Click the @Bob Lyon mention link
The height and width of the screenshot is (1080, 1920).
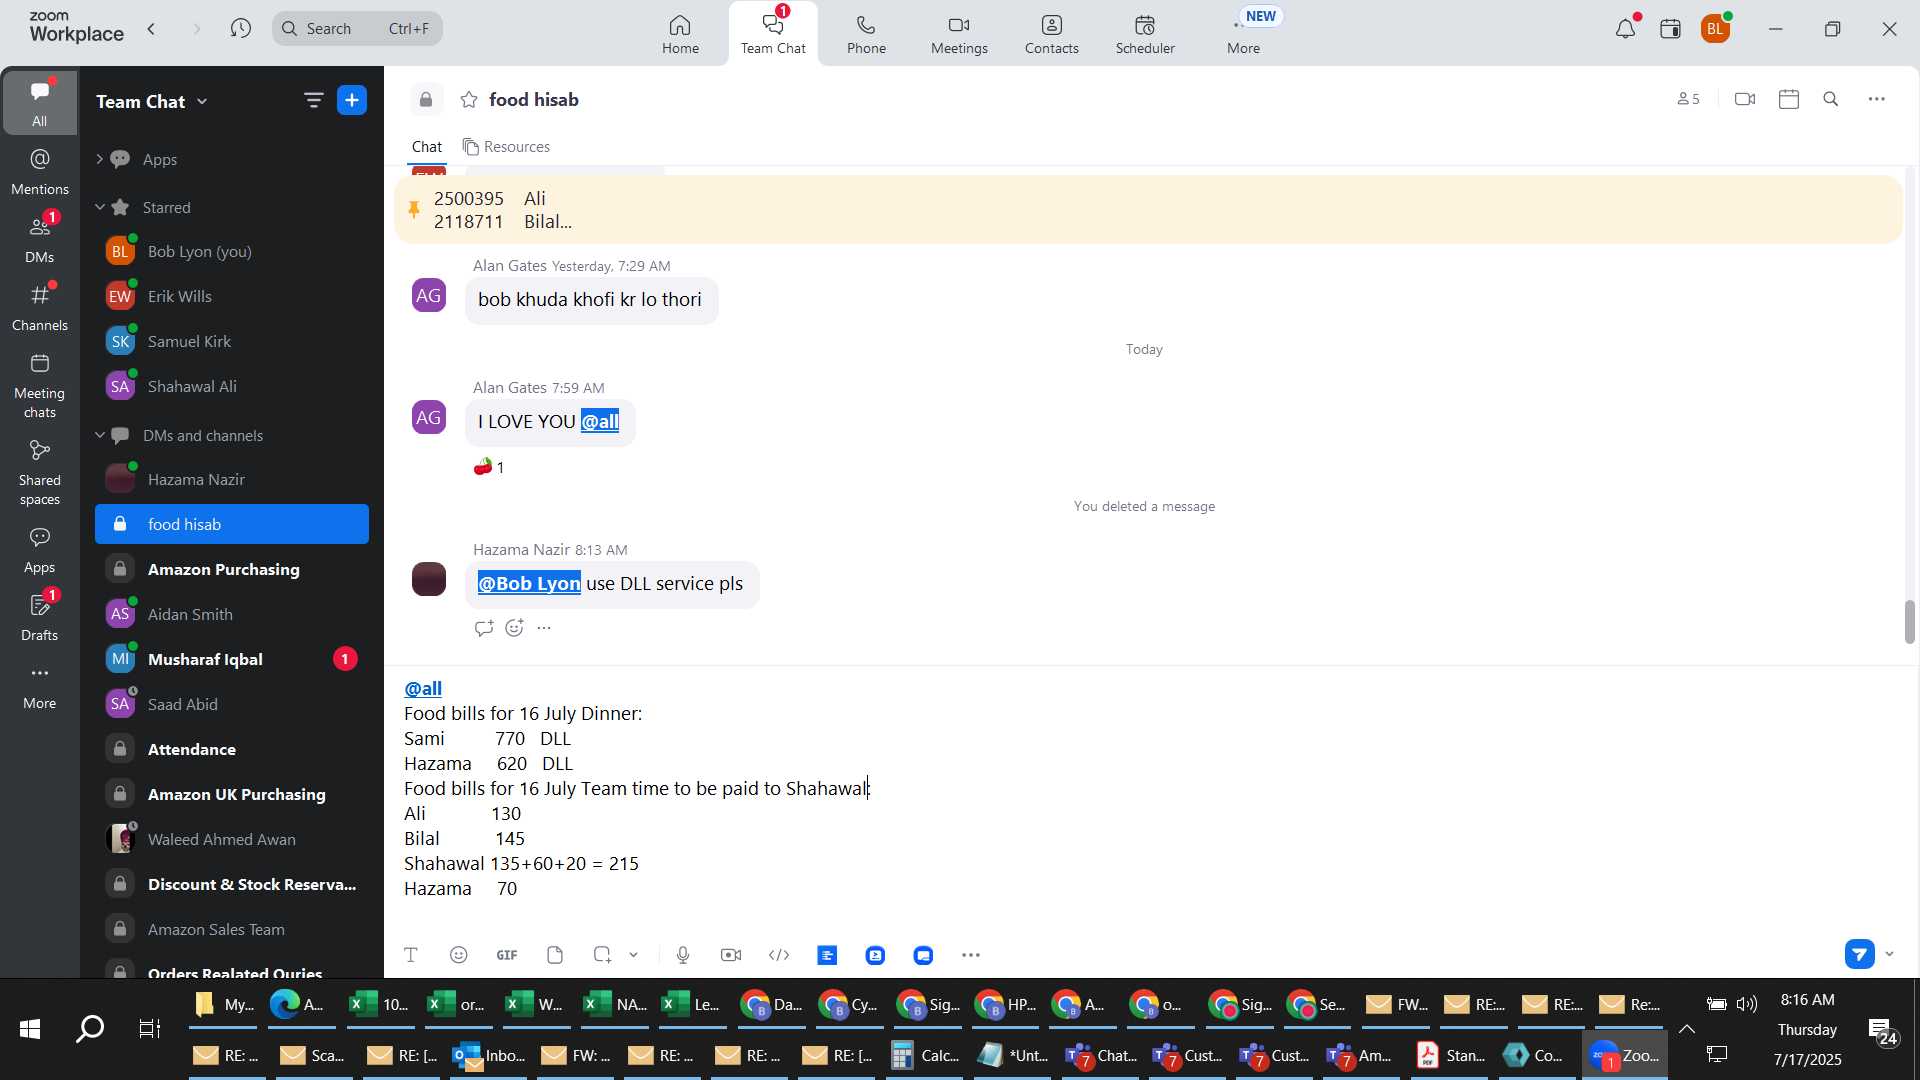click(529, 584)
